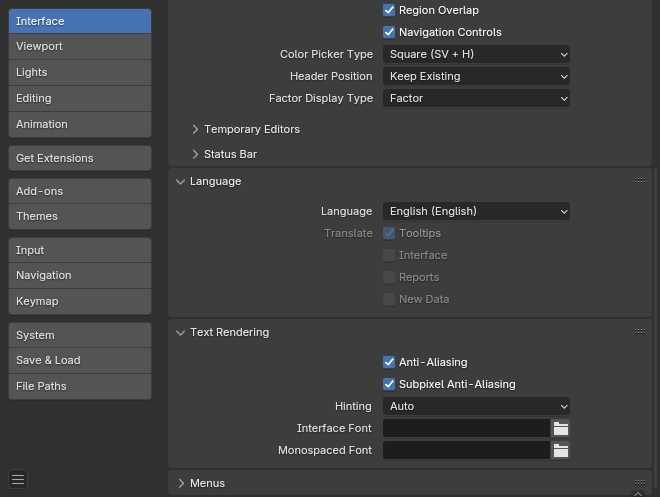Open Add-ons preferences section

click(80, 191)
